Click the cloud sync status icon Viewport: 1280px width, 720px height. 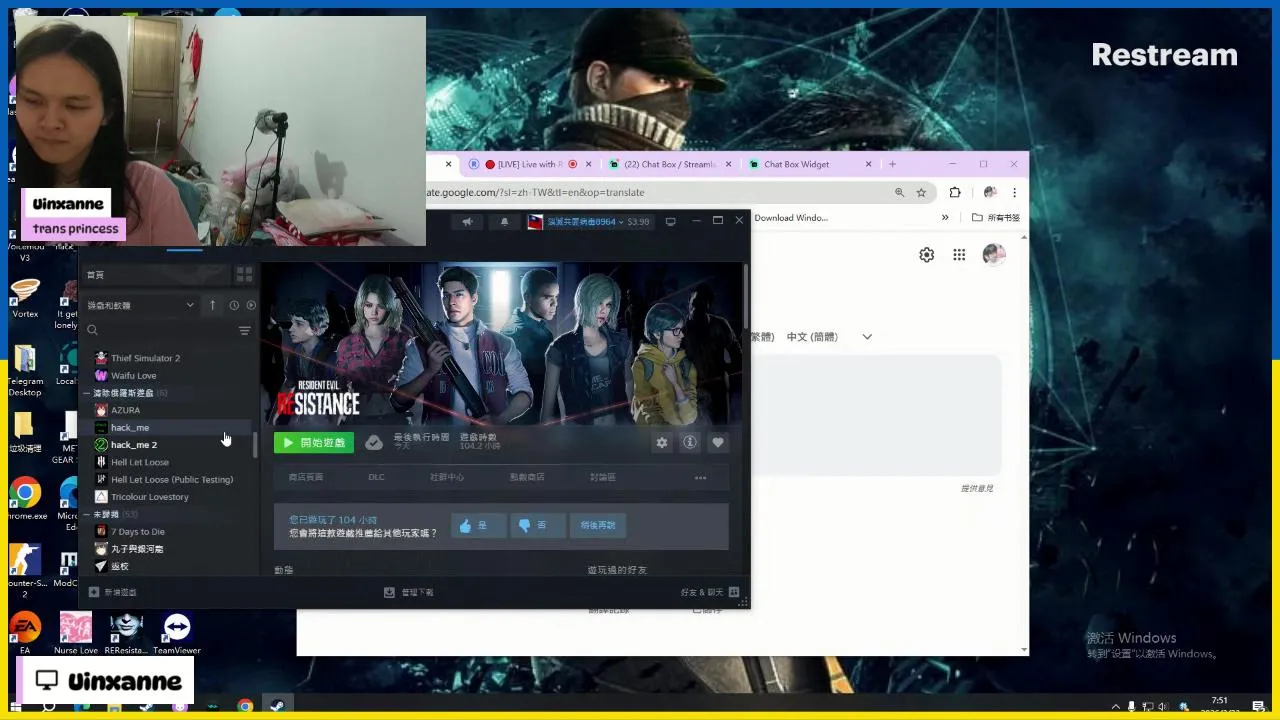373,442
